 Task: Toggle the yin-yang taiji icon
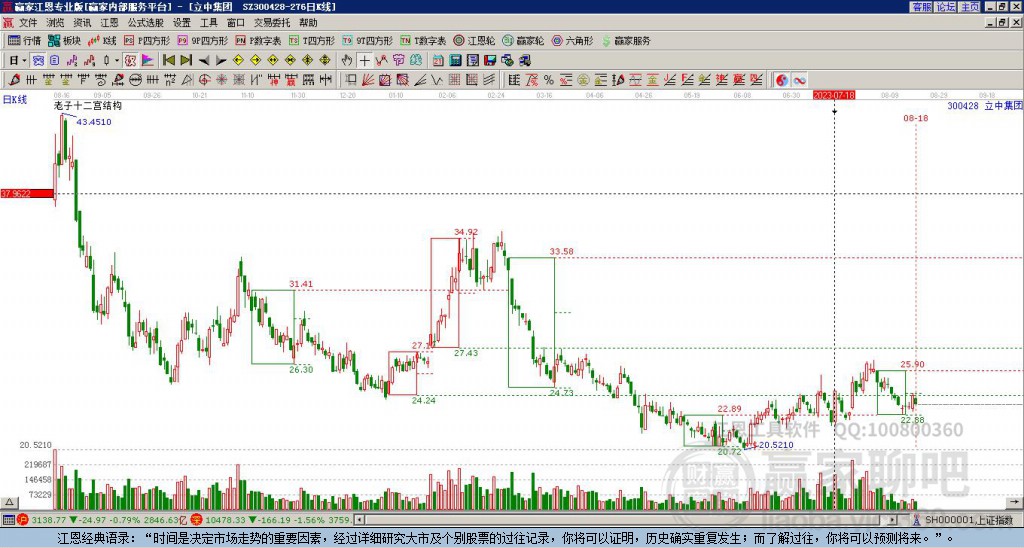pyautogui.click(x=782, y=80)
